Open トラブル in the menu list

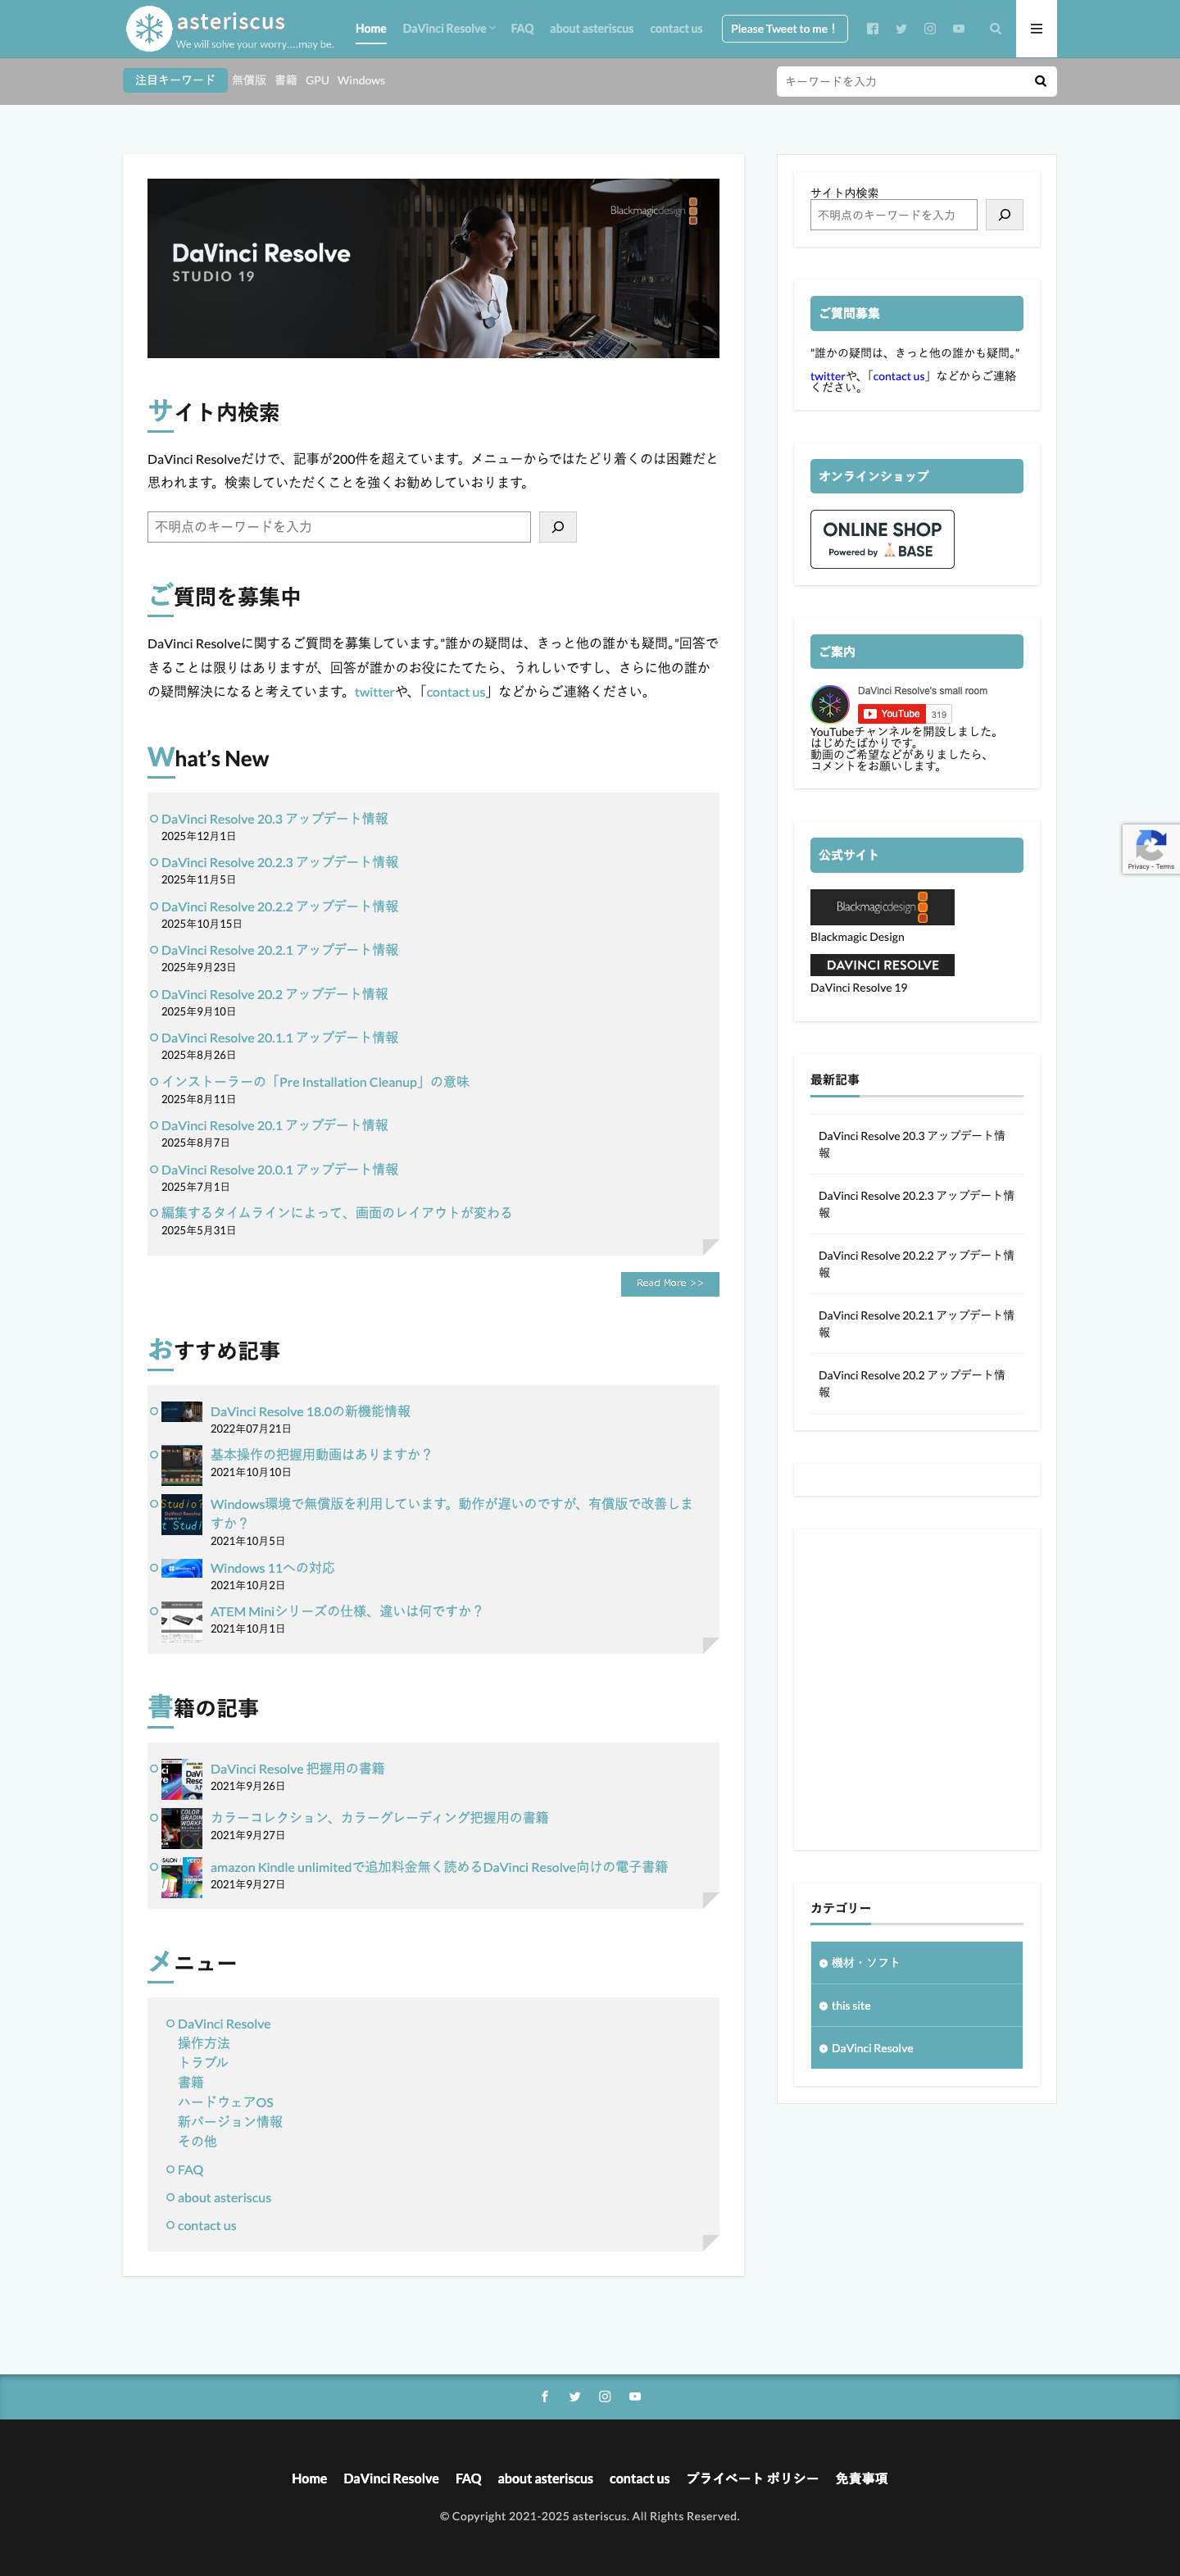[203, 2062]
